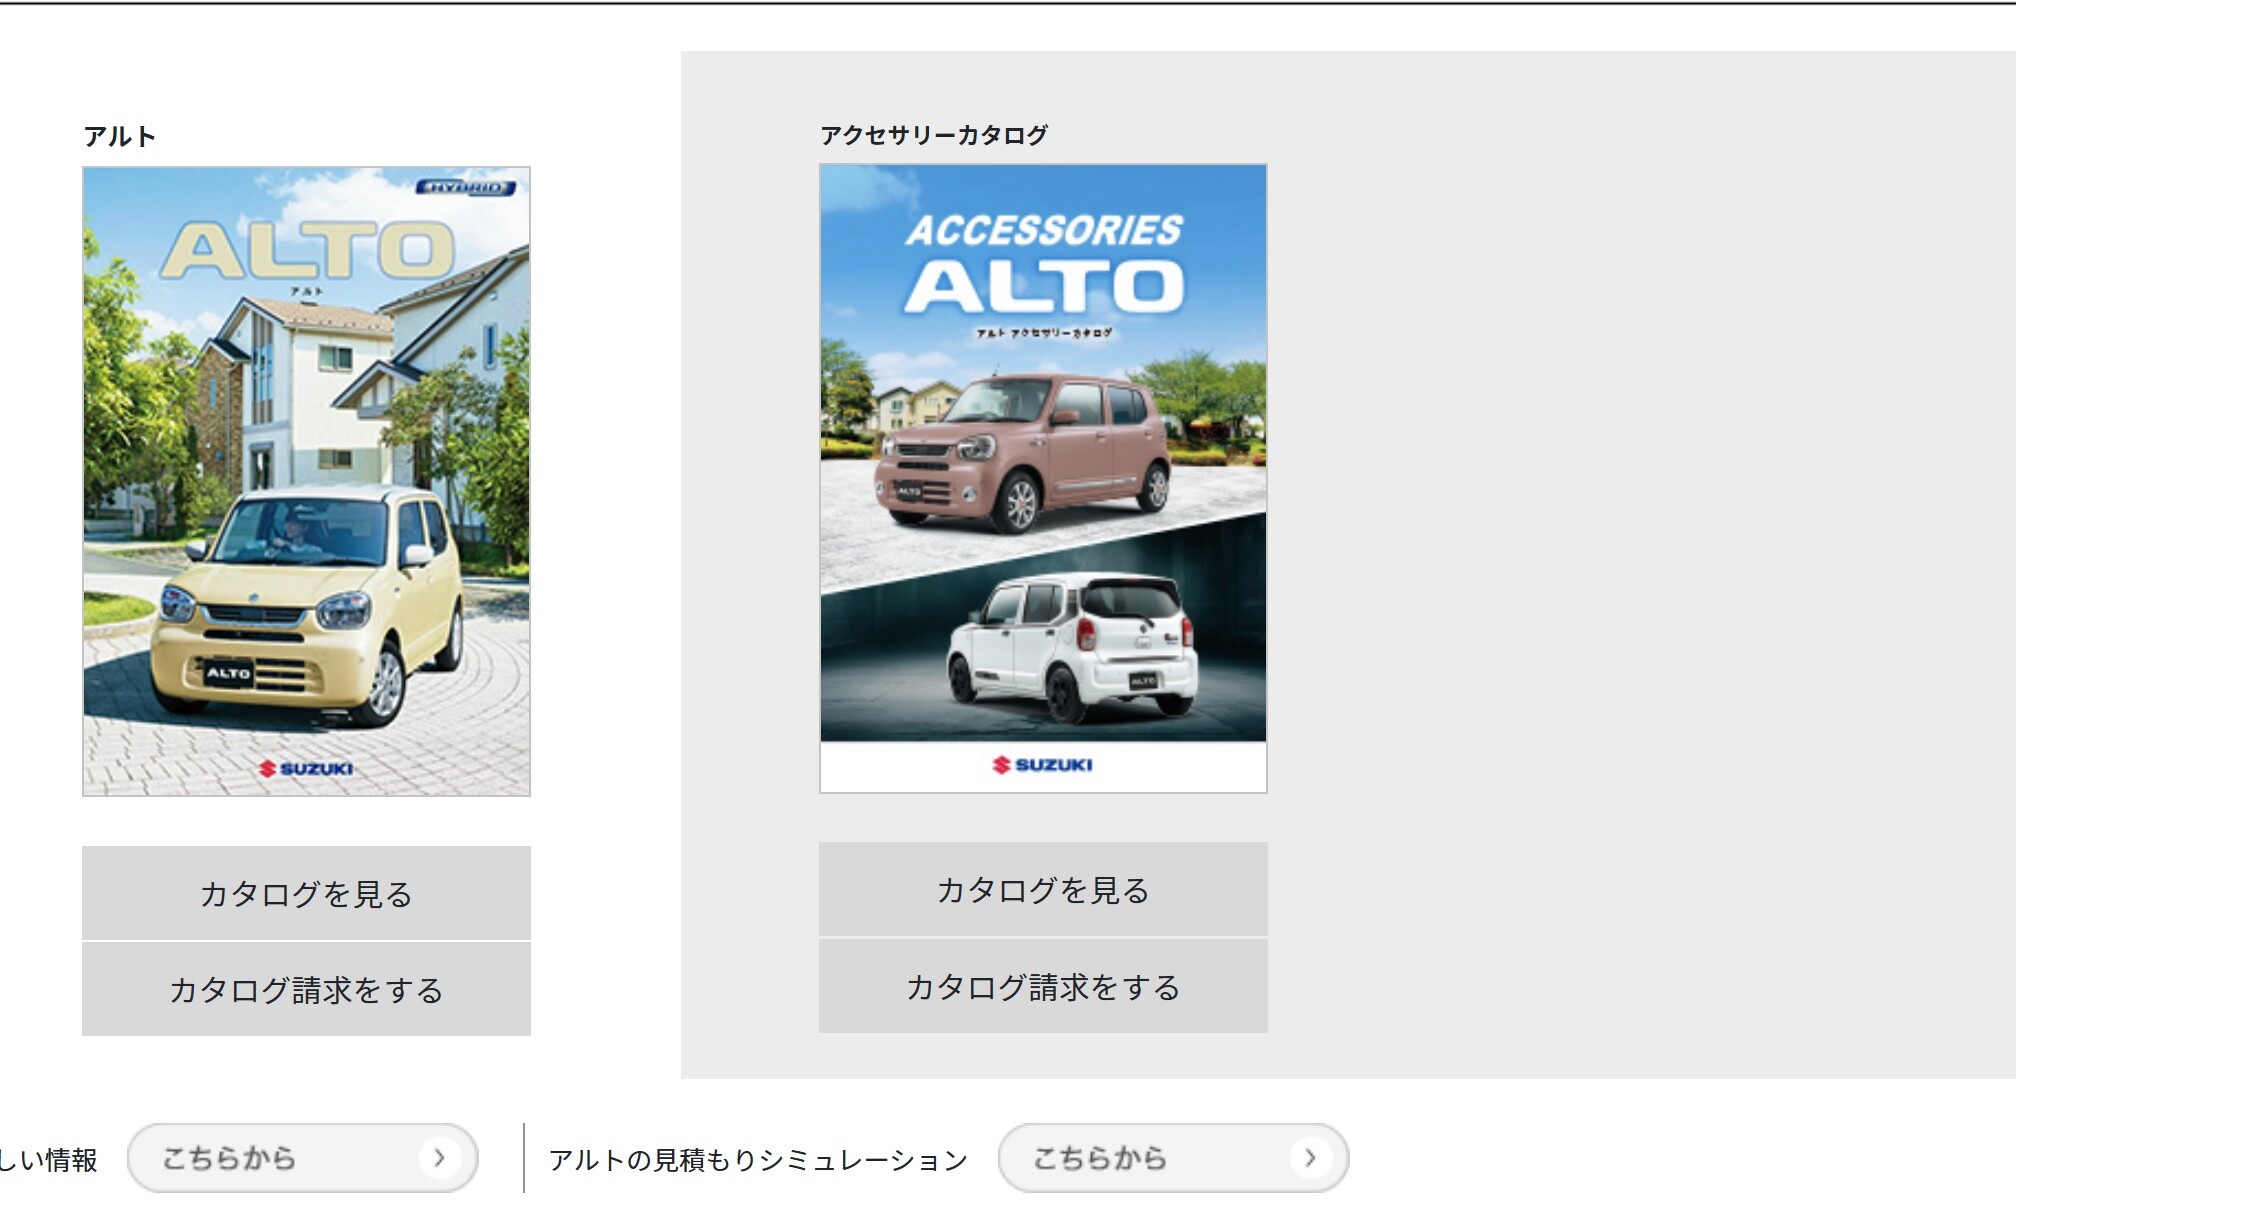The width and height of the screenshot is (2255, 1210).
Task: Click the アルトの見積もりシミュレーション label
Action: [x=758, y=1160]
